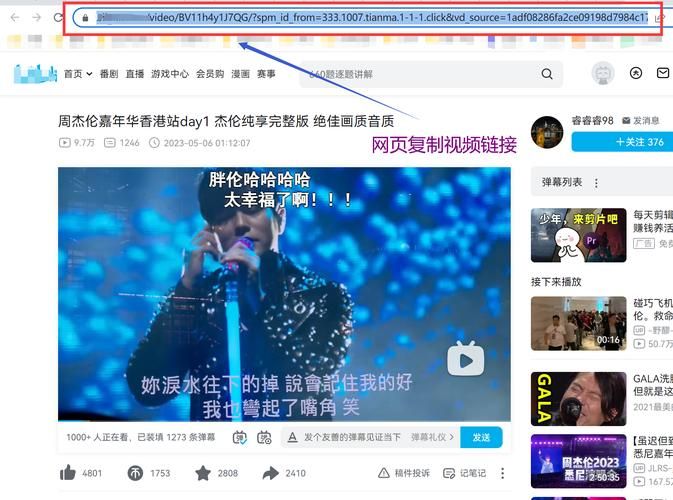Click the share icon in address bar

click(659, 18)
